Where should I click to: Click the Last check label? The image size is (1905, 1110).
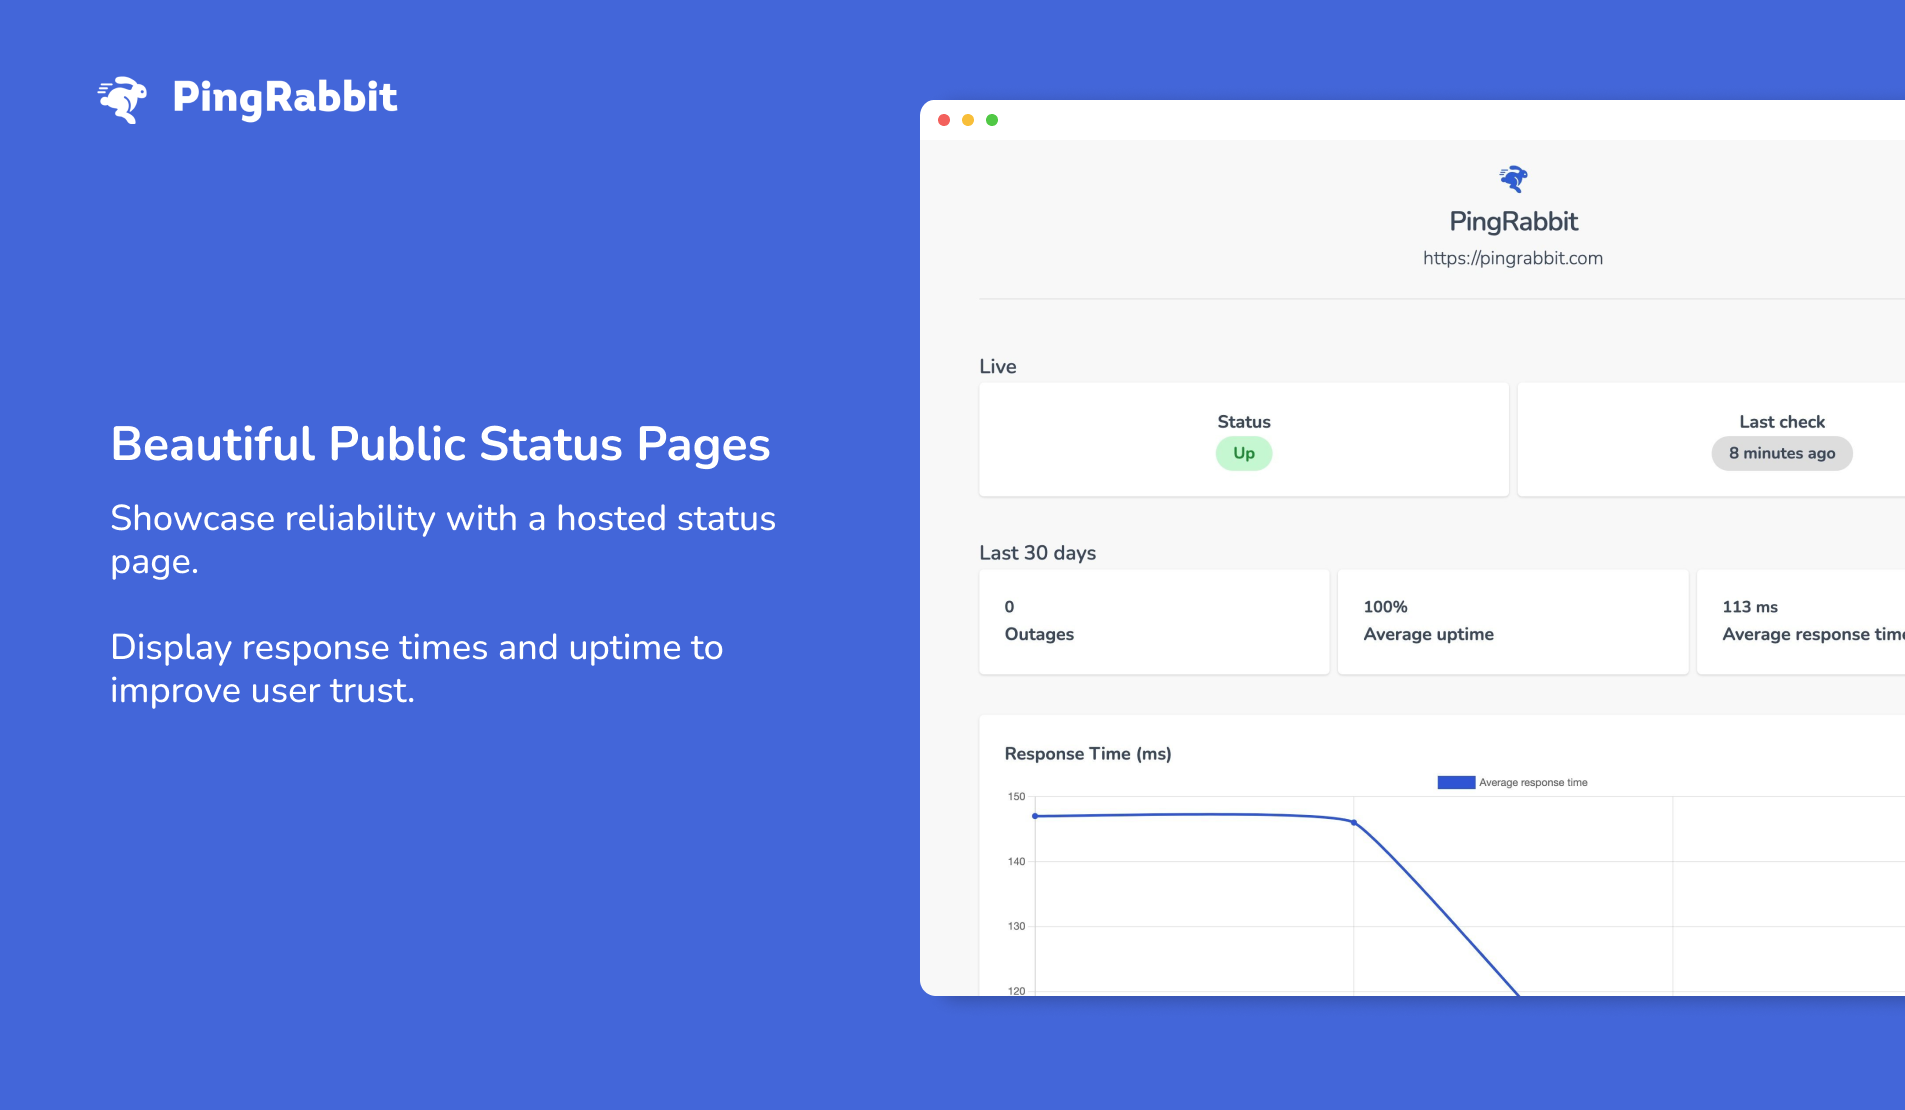click(x=1782, y=422)
